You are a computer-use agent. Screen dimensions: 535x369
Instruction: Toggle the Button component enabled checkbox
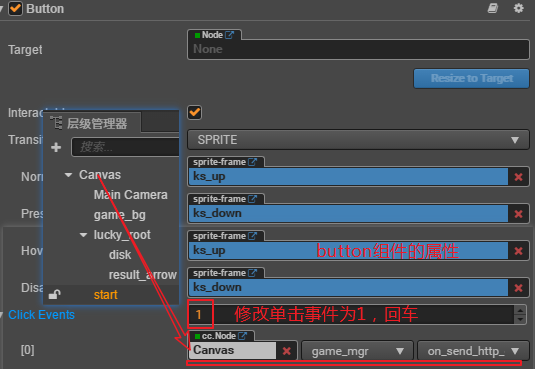[x=15, y=9]
